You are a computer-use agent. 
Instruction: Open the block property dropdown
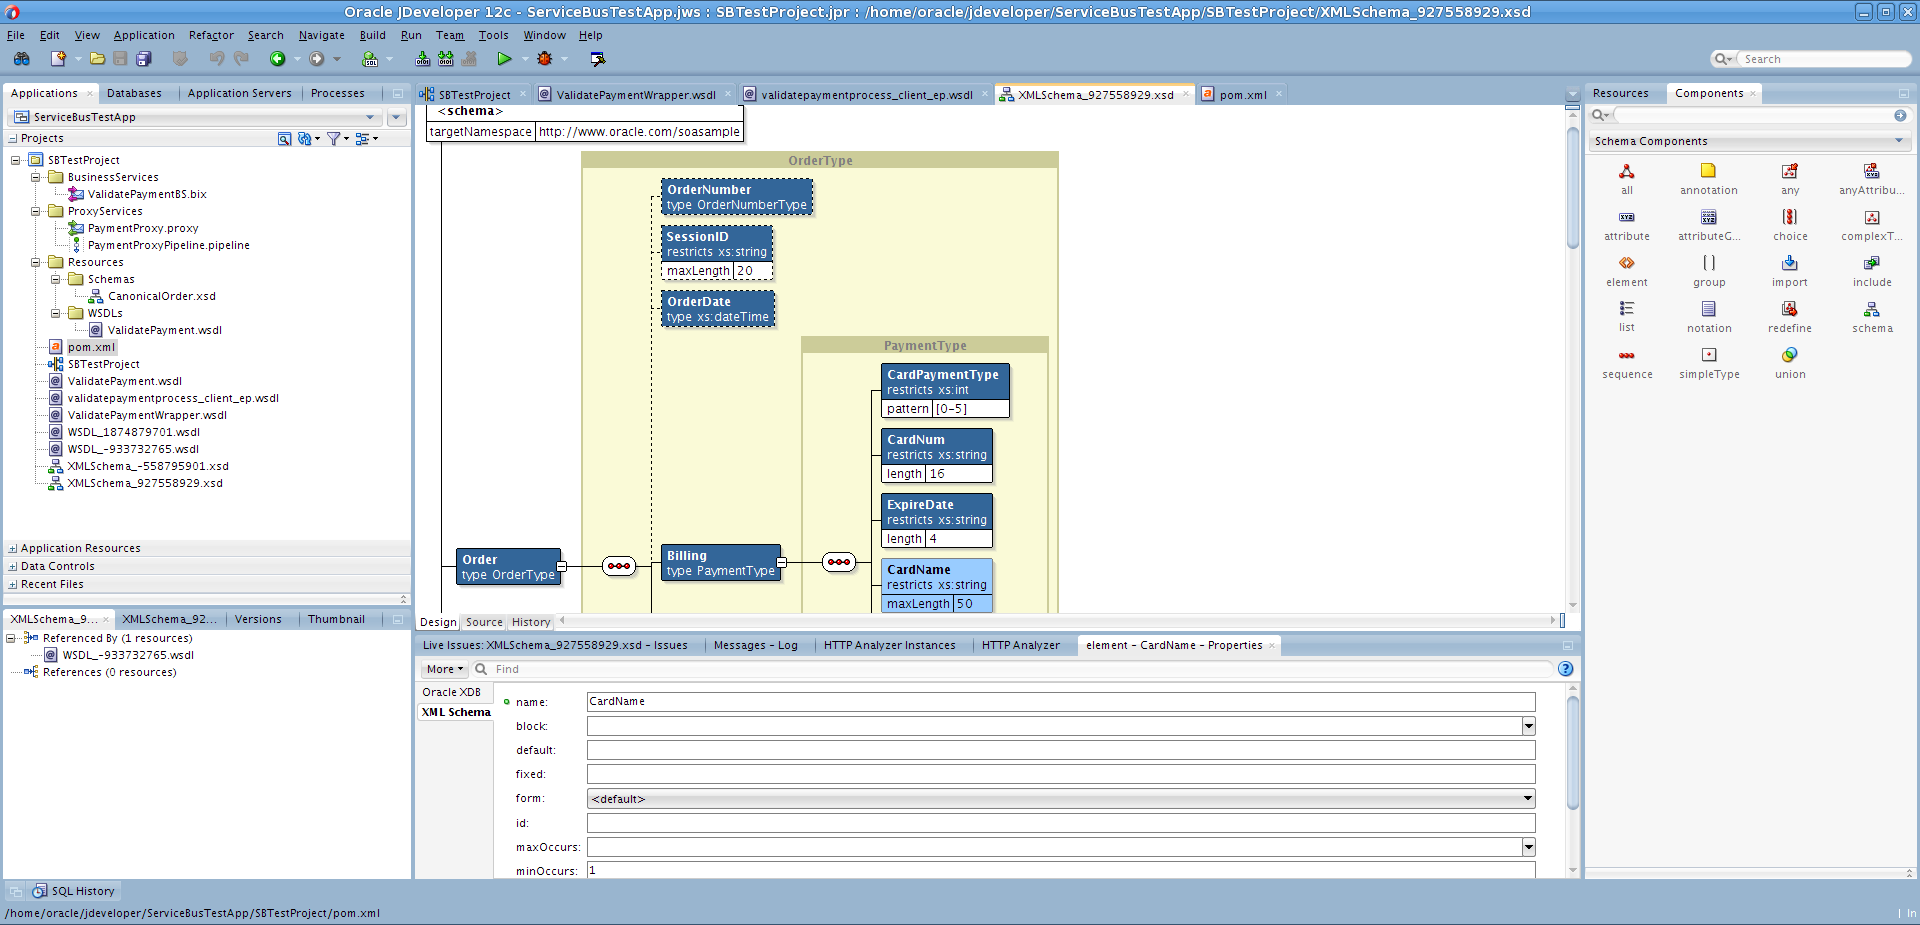tap(1528, 726)
